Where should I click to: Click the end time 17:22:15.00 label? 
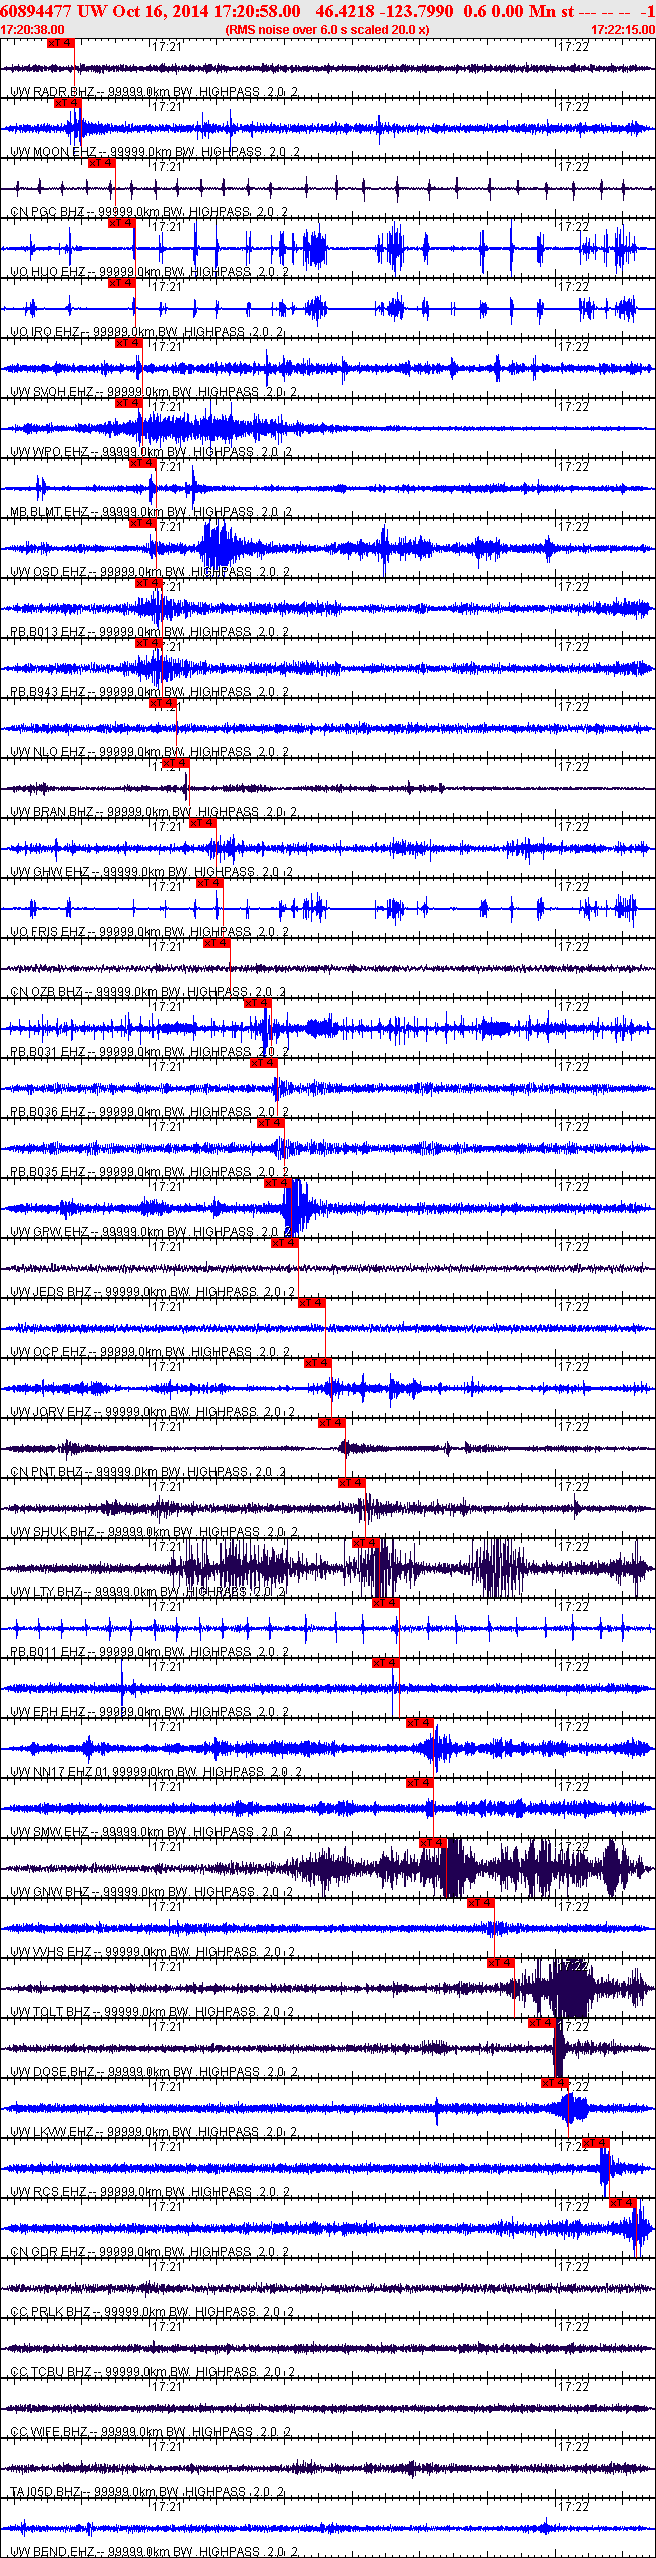coord(622,30)
